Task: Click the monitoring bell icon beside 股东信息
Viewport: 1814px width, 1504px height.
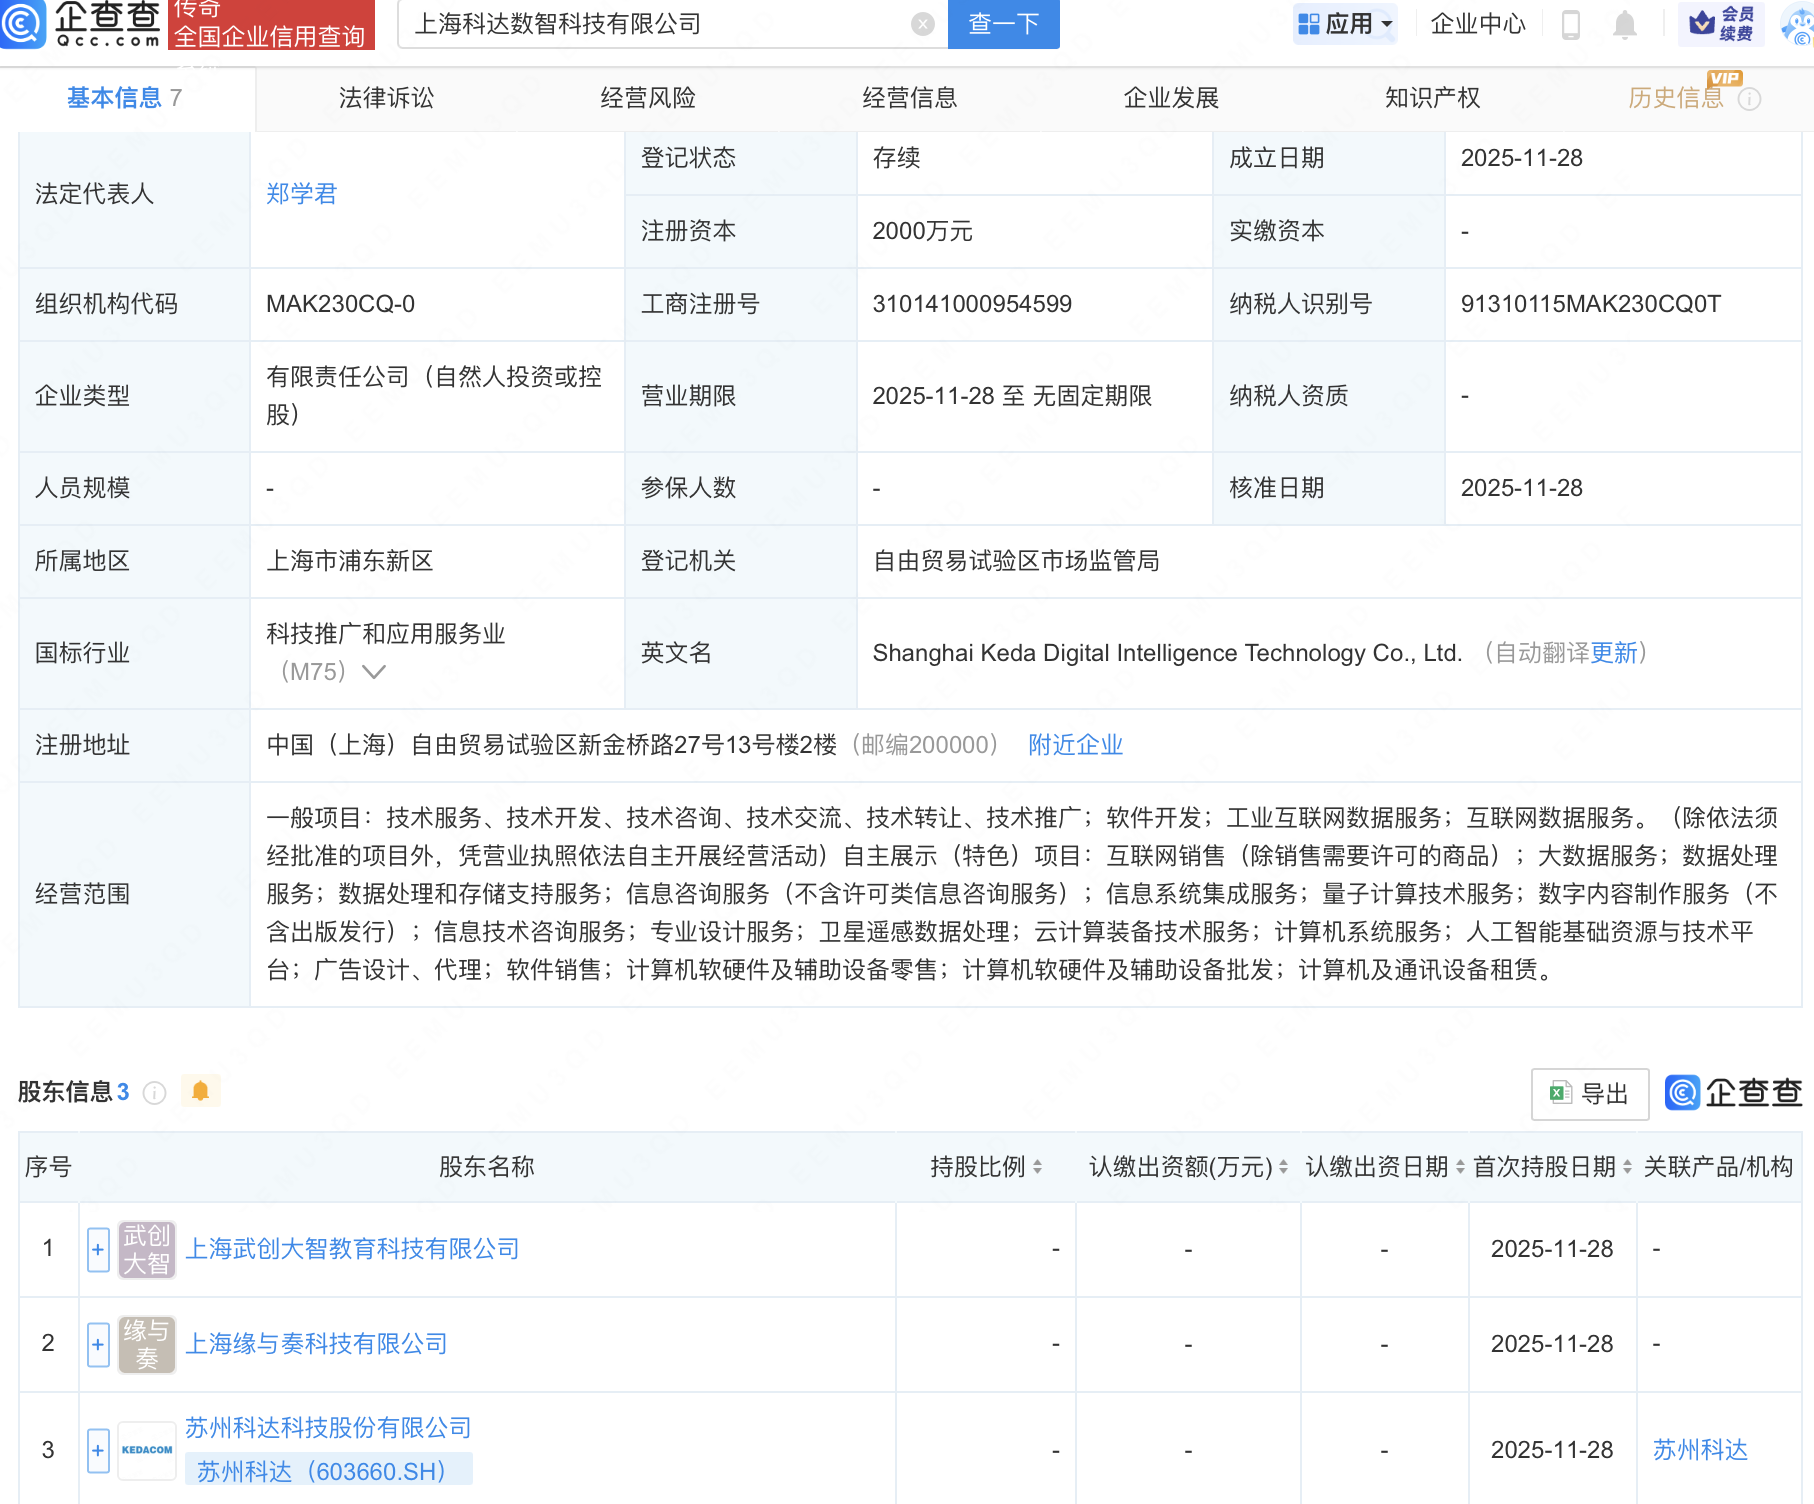Action: pos(200,1091)
